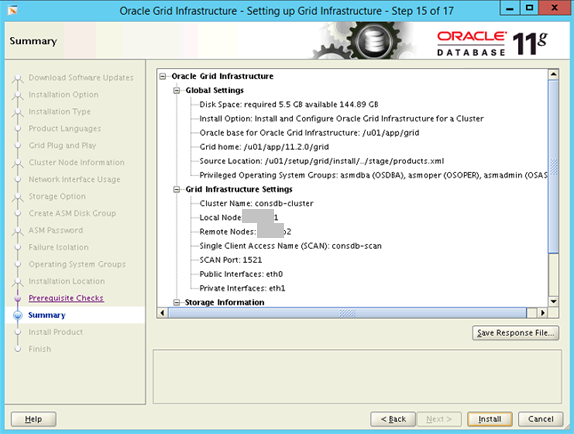Select the Download Software Updates step

coord(81,78)
